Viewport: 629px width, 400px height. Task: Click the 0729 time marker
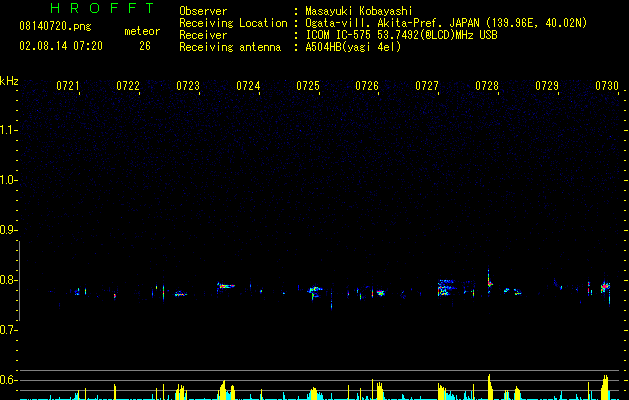point(547,86)
